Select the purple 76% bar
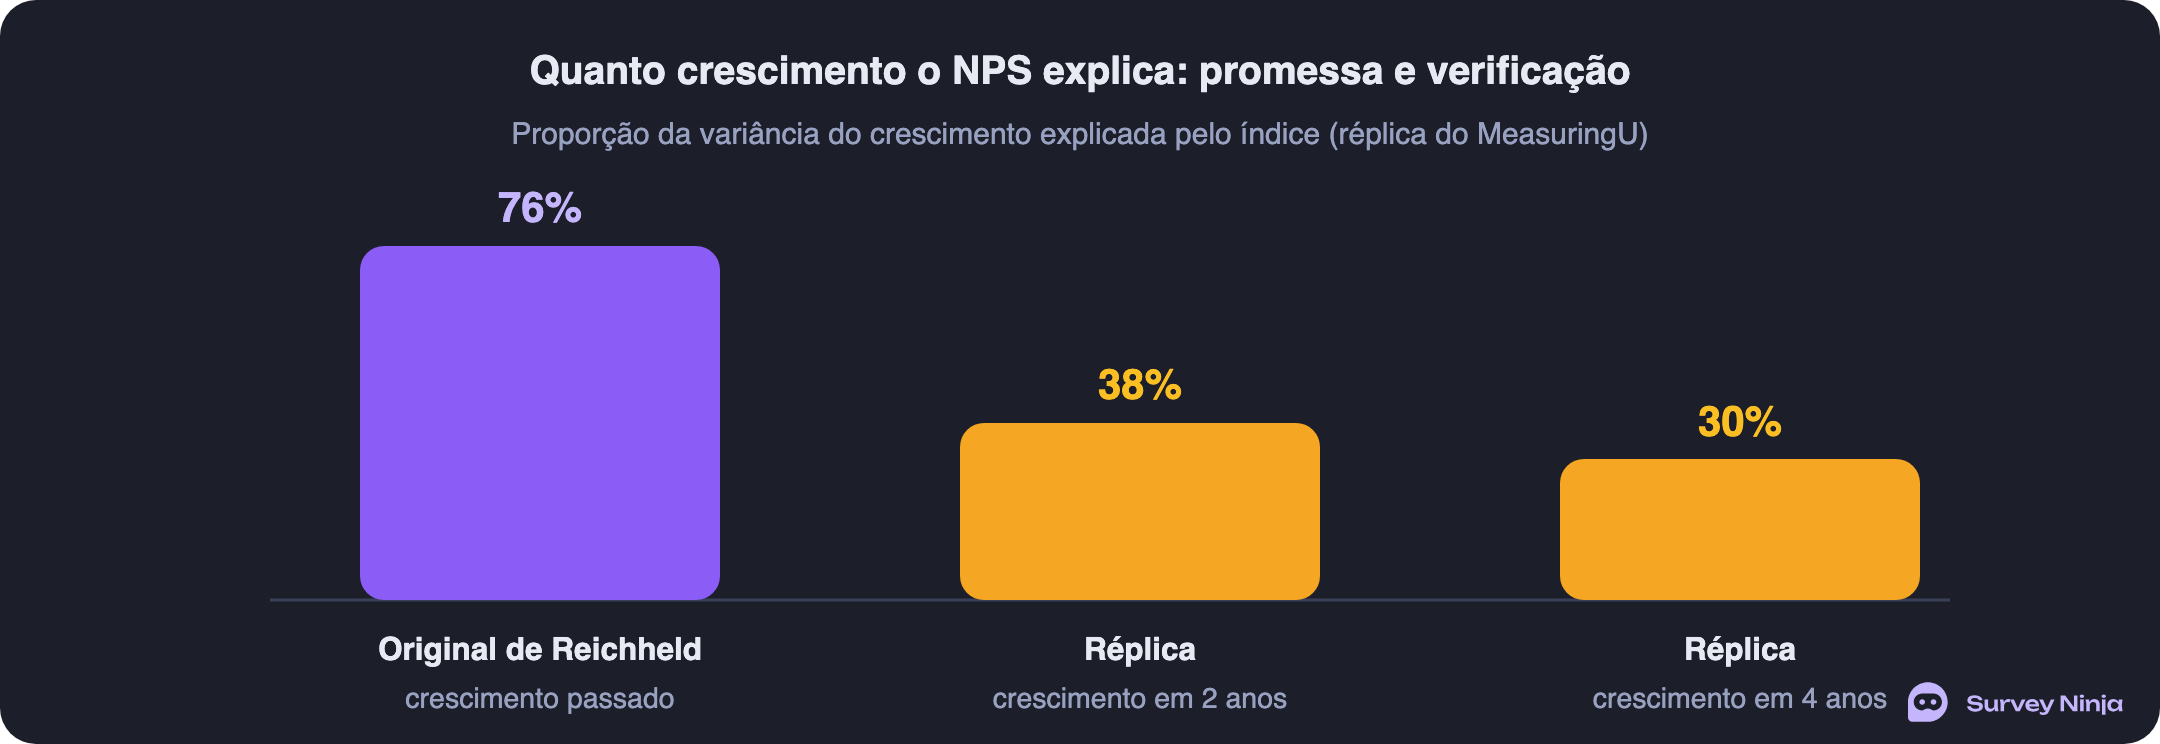 pos(540,423)
